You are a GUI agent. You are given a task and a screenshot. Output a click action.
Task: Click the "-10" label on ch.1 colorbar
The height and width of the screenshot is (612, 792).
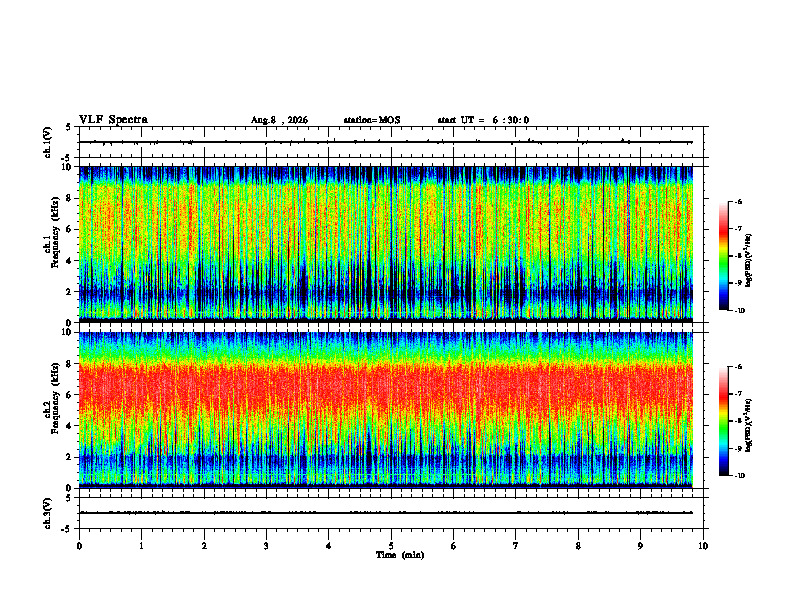pyautogui.click(x=739, y=311)
